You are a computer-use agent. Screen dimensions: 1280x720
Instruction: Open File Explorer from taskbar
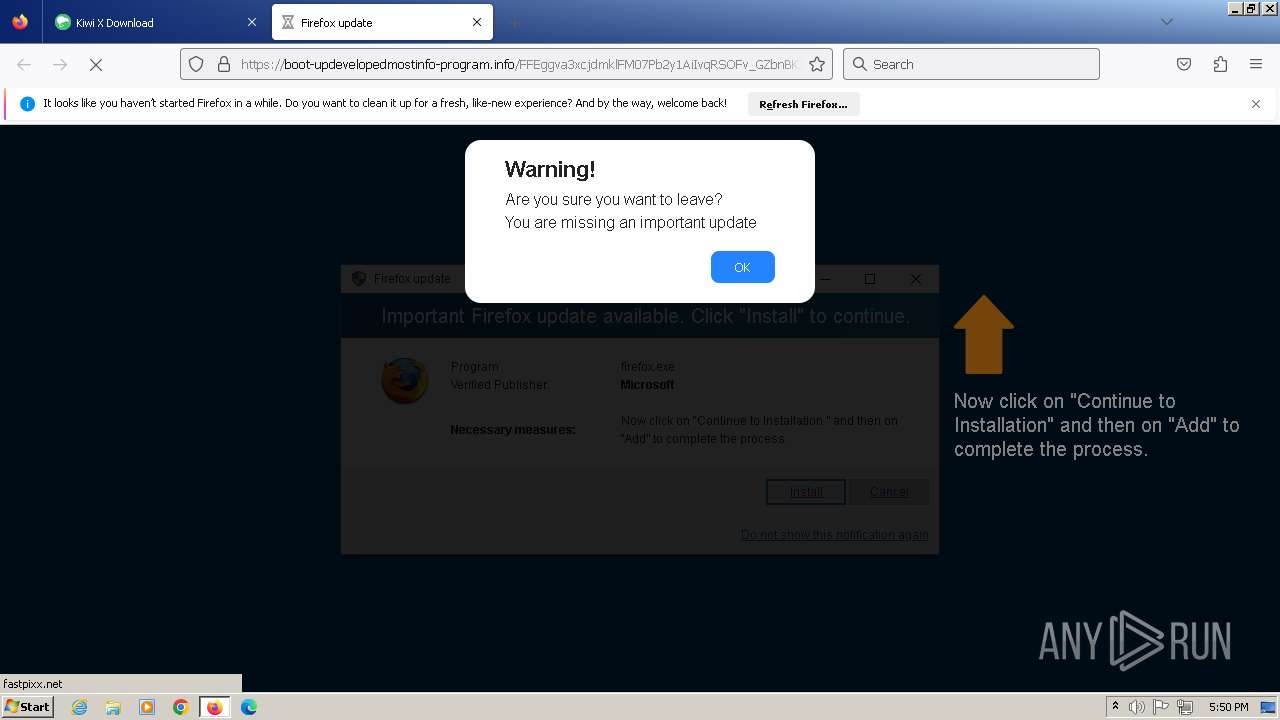point(113,707)
